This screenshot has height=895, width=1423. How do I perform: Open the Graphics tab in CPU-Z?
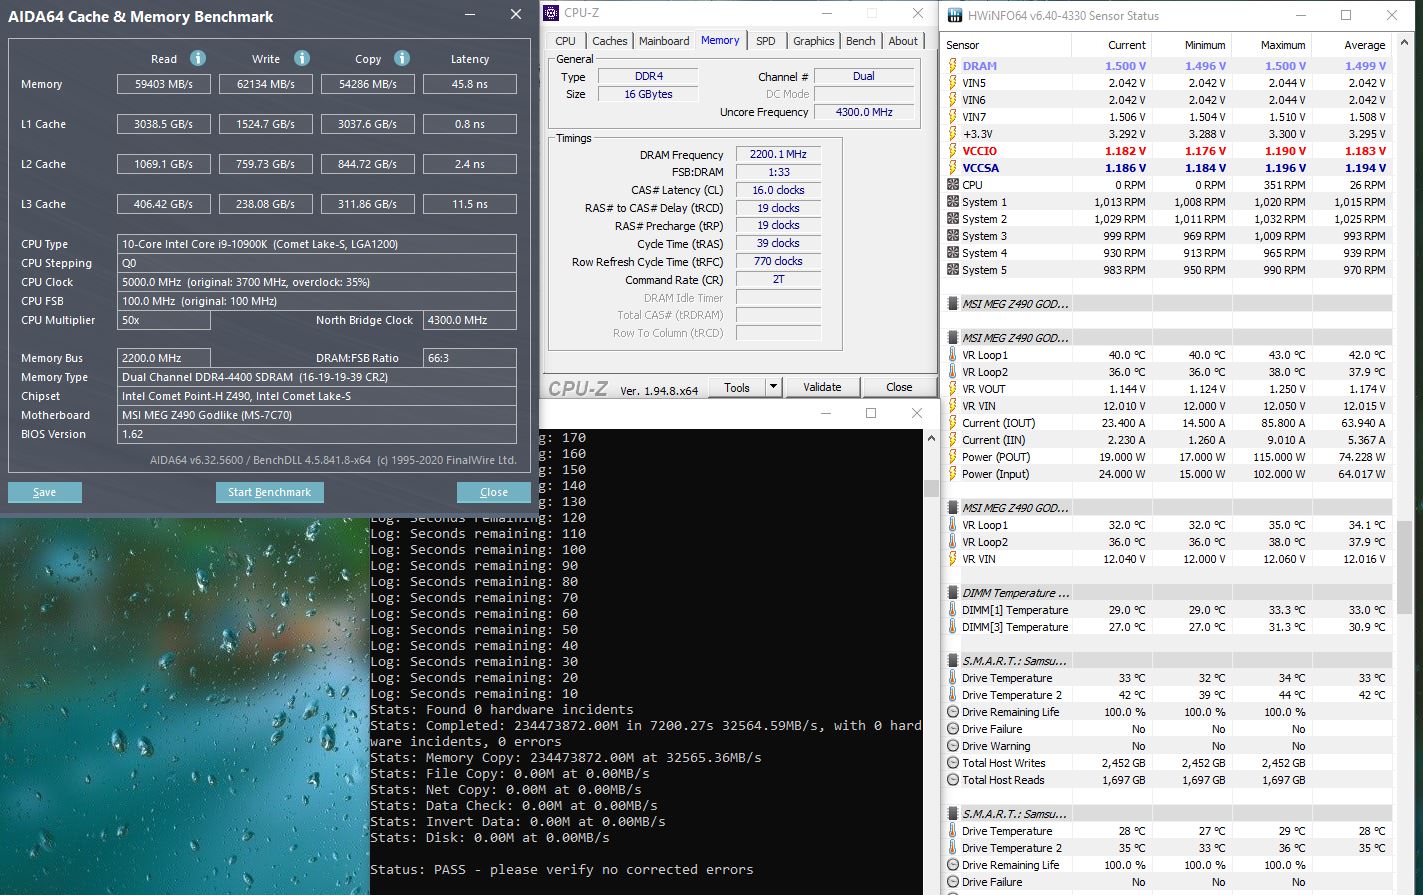[x=814, y=41]
